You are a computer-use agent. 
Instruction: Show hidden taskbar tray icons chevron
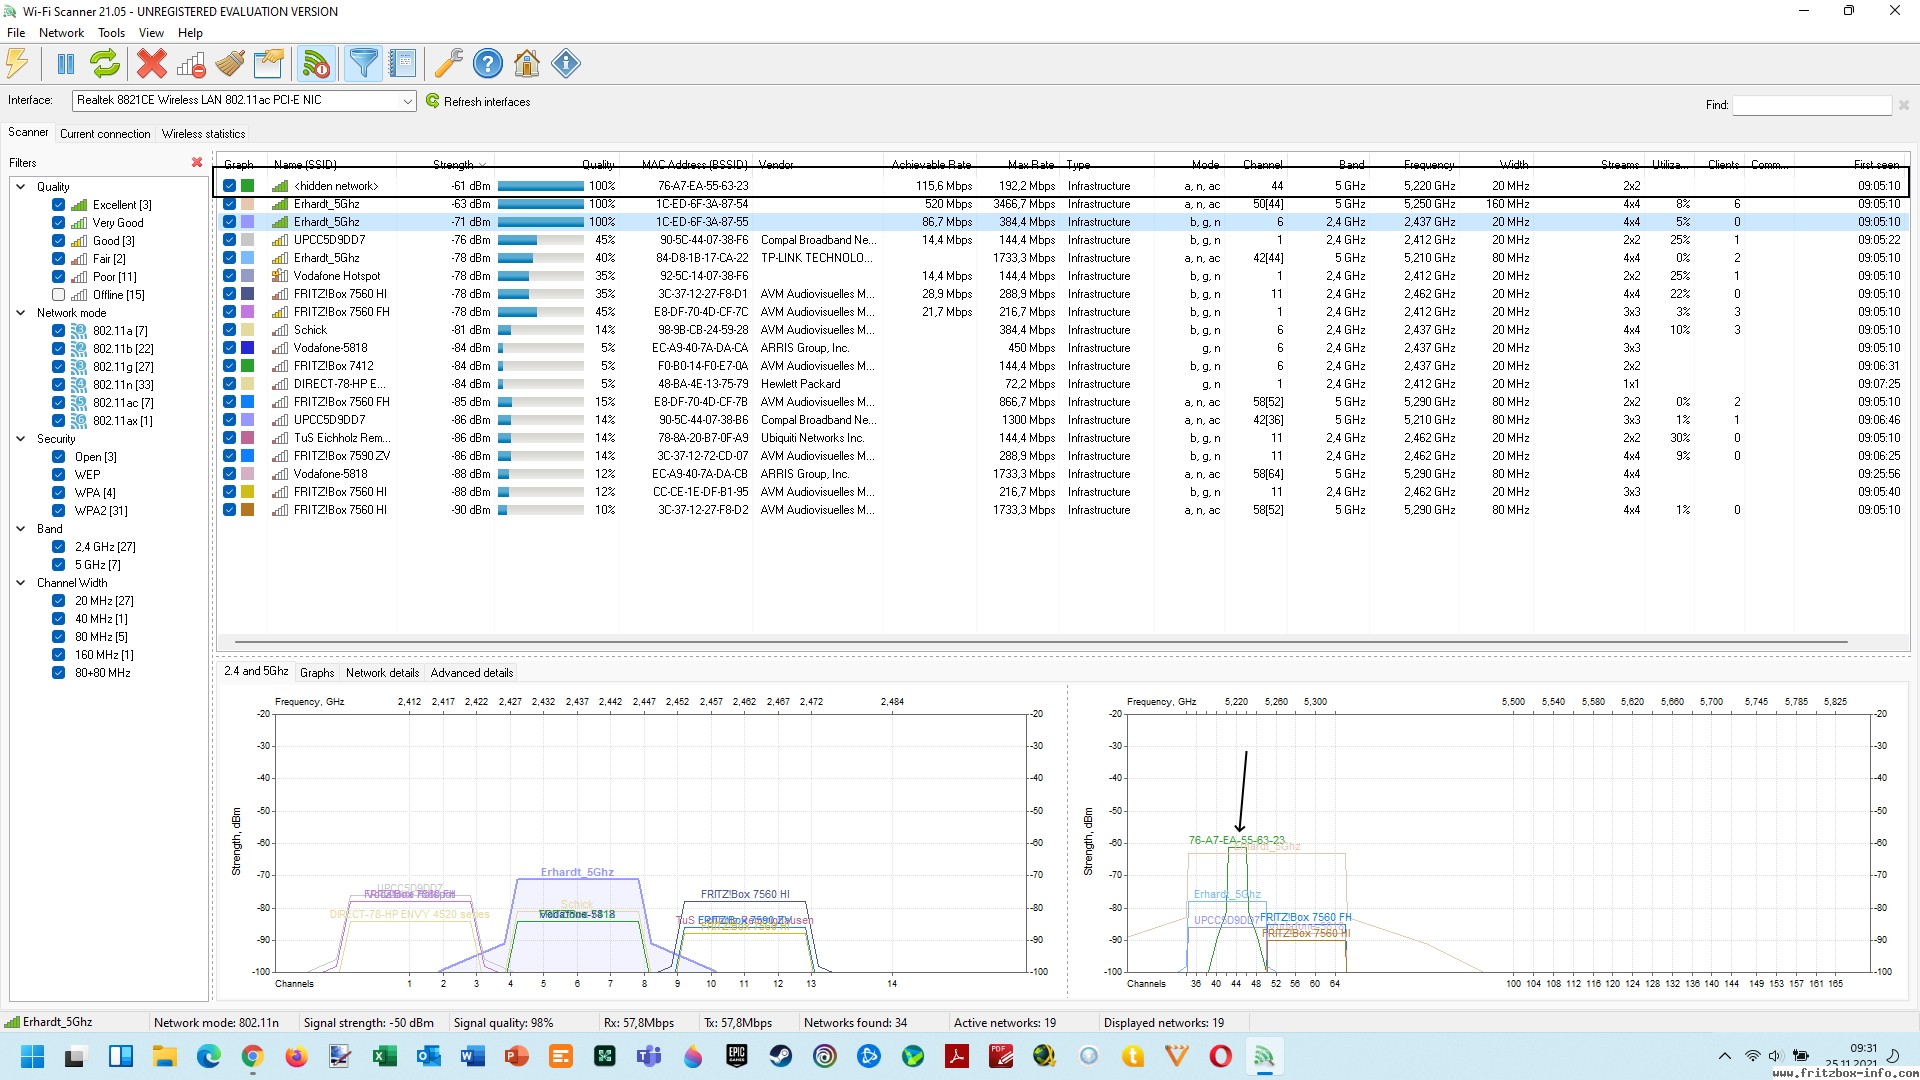tap(1724, 1056)
